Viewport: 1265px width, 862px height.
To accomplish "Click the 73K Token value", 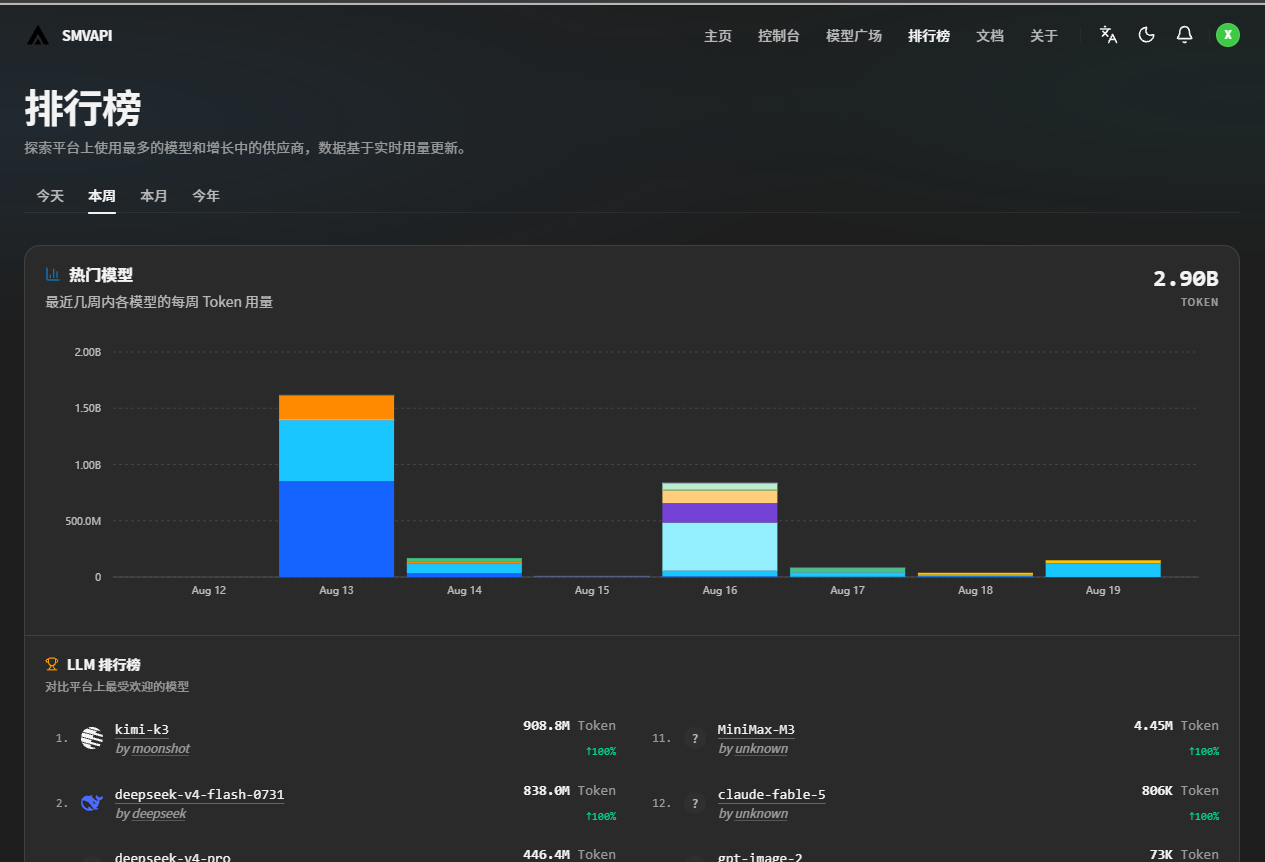I will coord(1184,855).
